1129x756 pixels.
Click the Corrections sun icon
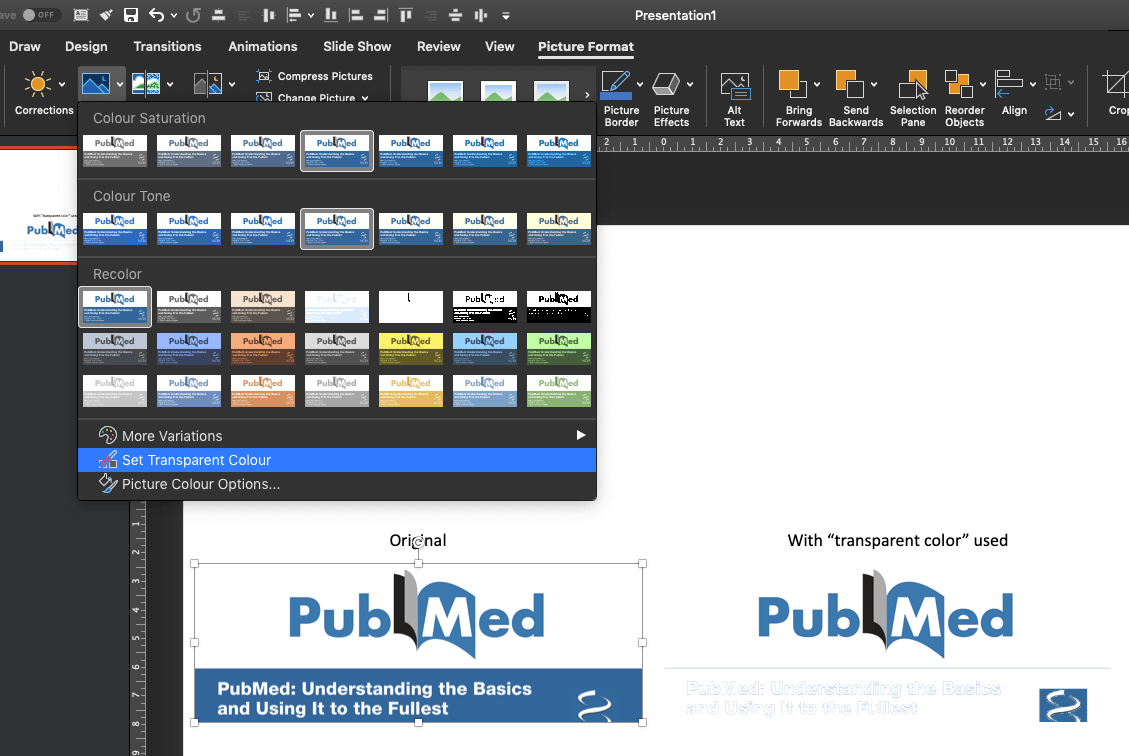(37, 84)
